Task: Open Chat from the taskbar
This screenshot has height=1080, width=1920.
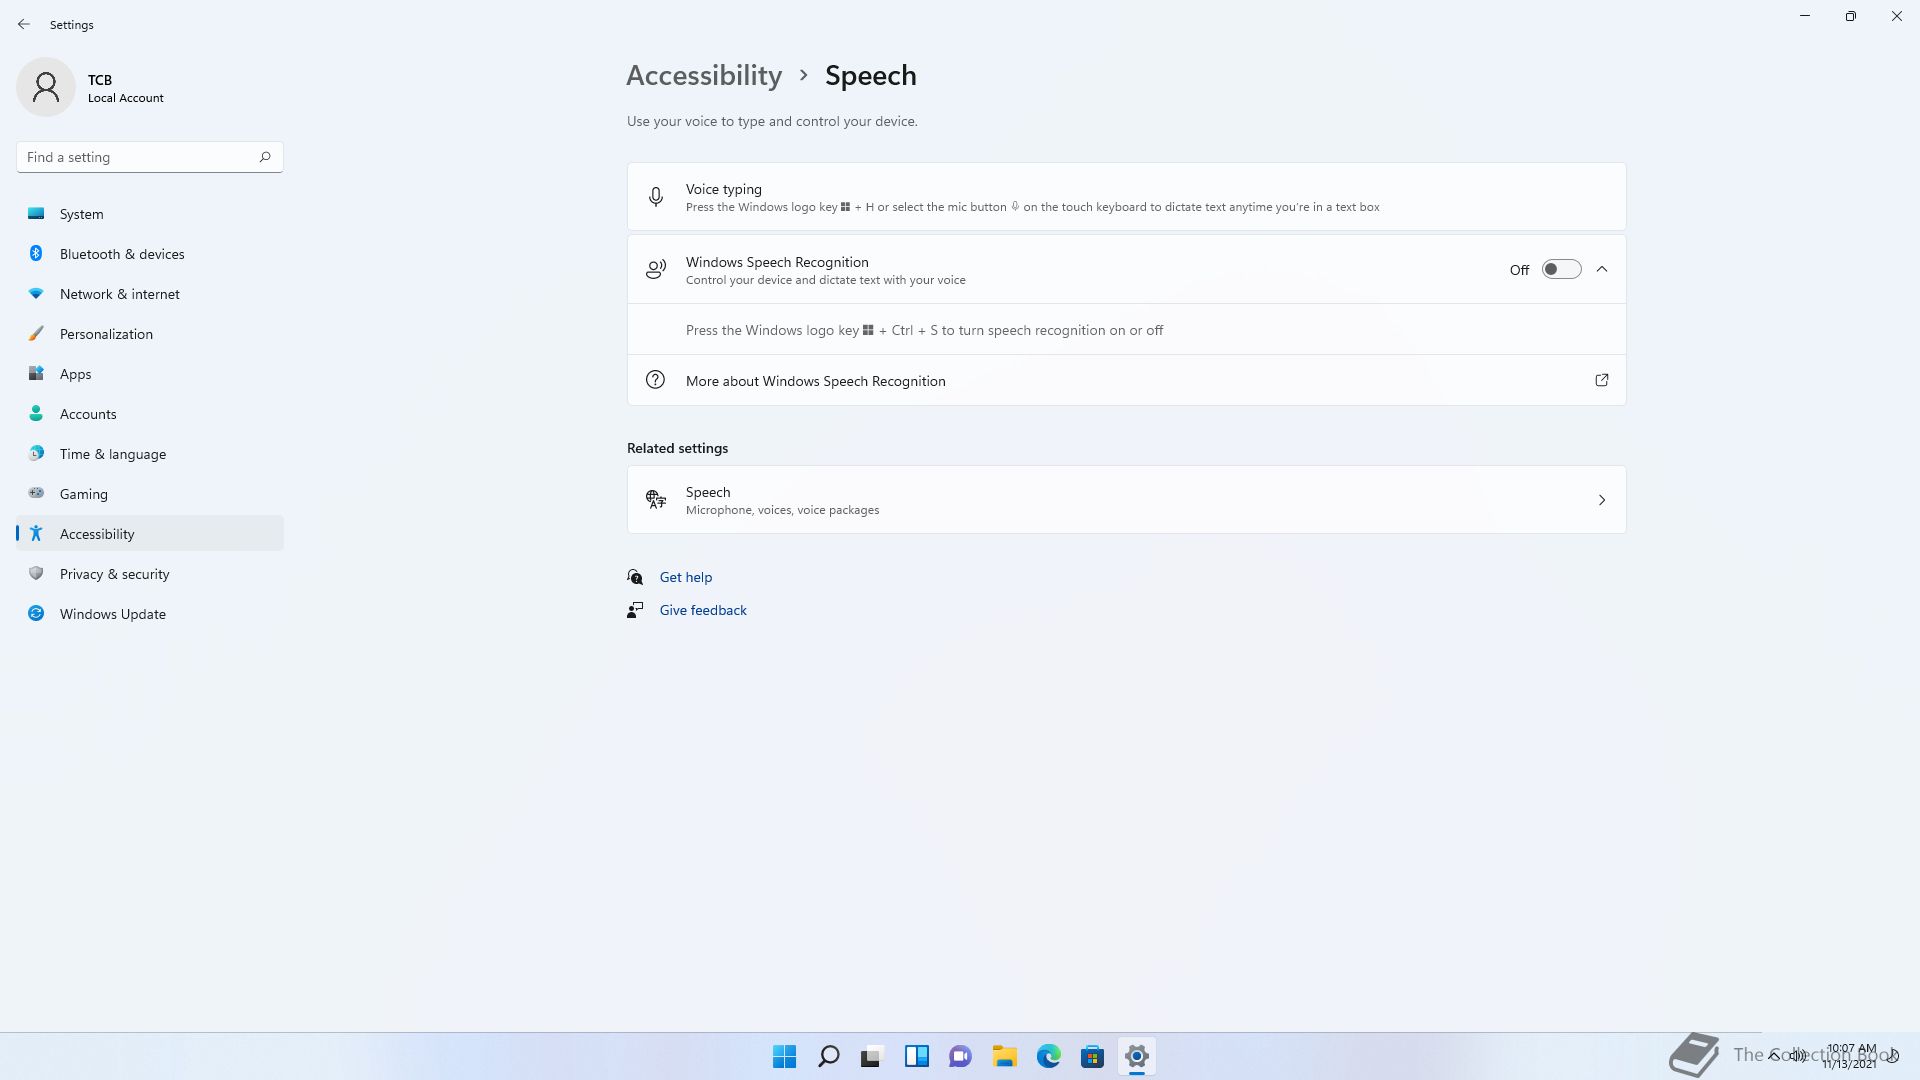Action: pyautogui.click(x=960, y=1056)
